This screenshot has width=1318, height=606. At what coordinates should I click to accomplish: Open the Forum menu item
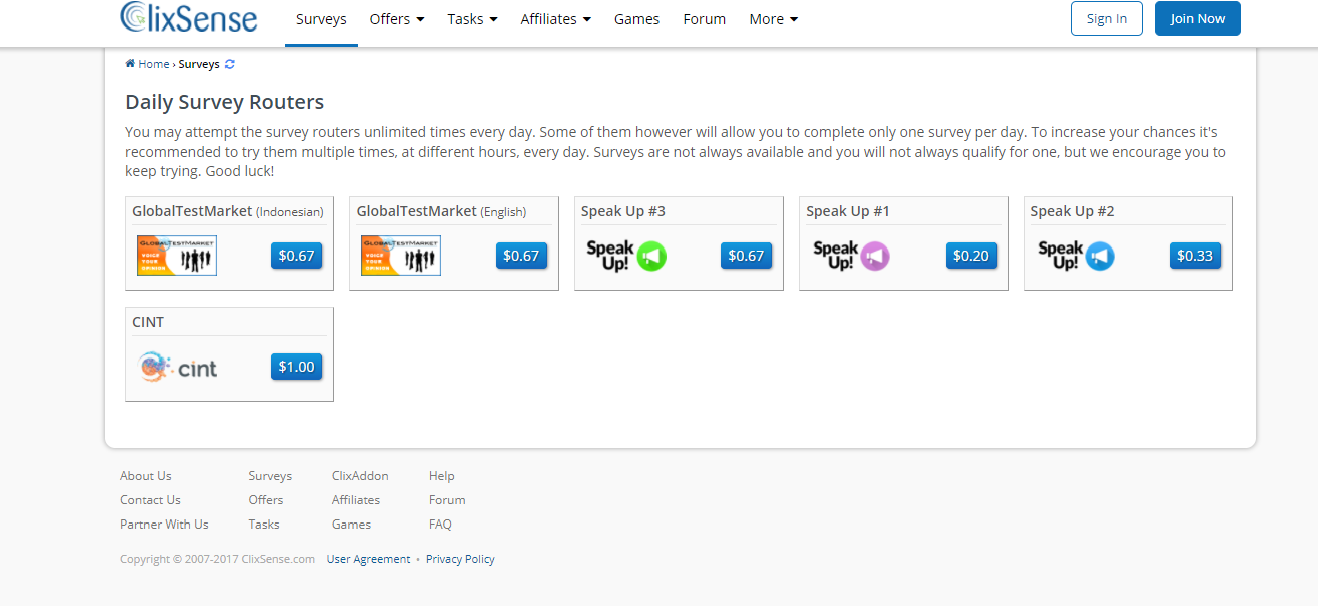pos(705,19)
